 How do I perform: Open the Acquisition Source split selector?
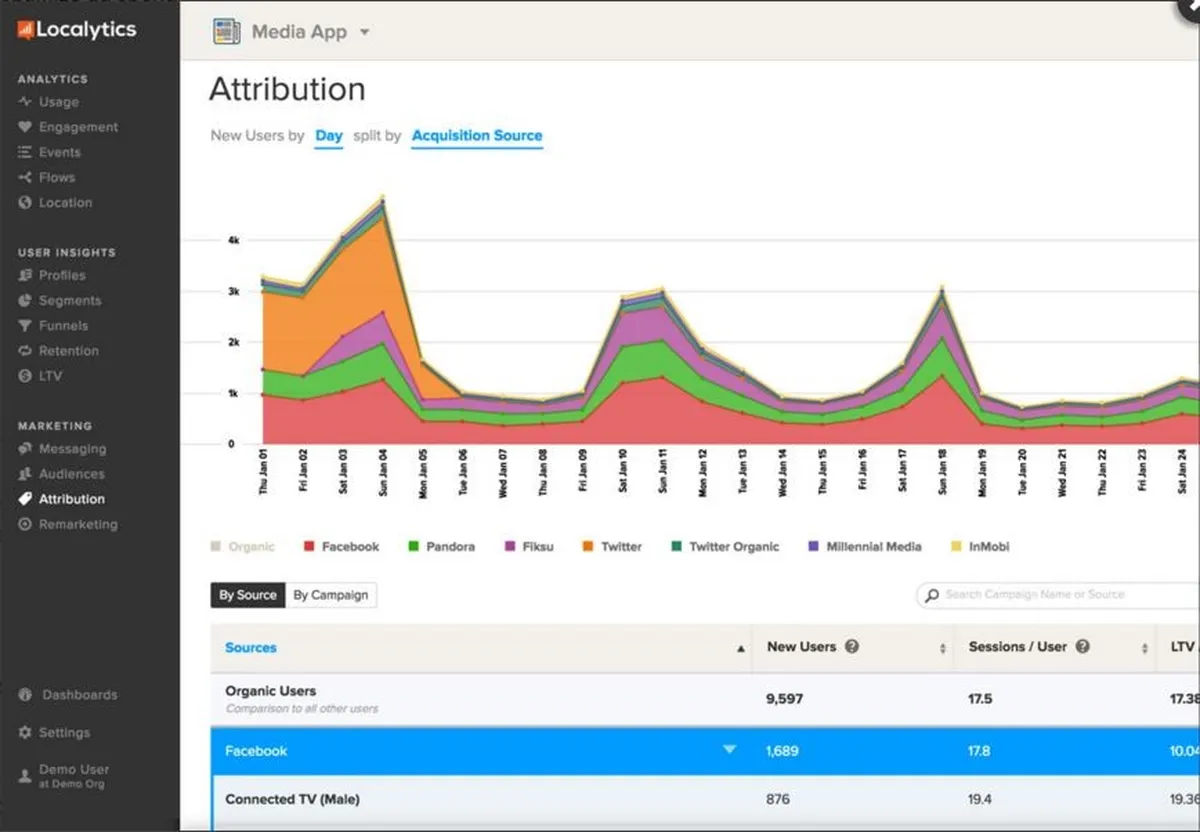[477, 136]
